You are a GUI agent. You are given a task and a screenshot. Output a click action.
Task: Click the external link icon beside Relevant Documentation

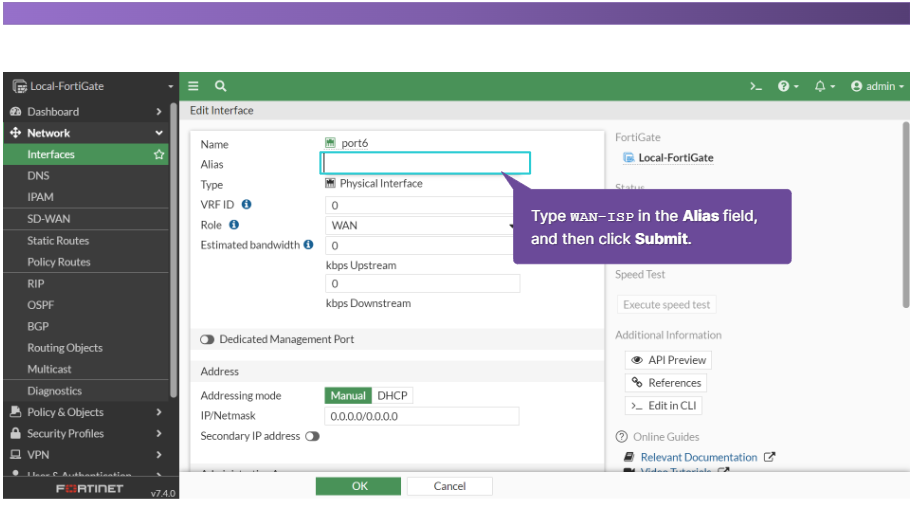point(769,457)
